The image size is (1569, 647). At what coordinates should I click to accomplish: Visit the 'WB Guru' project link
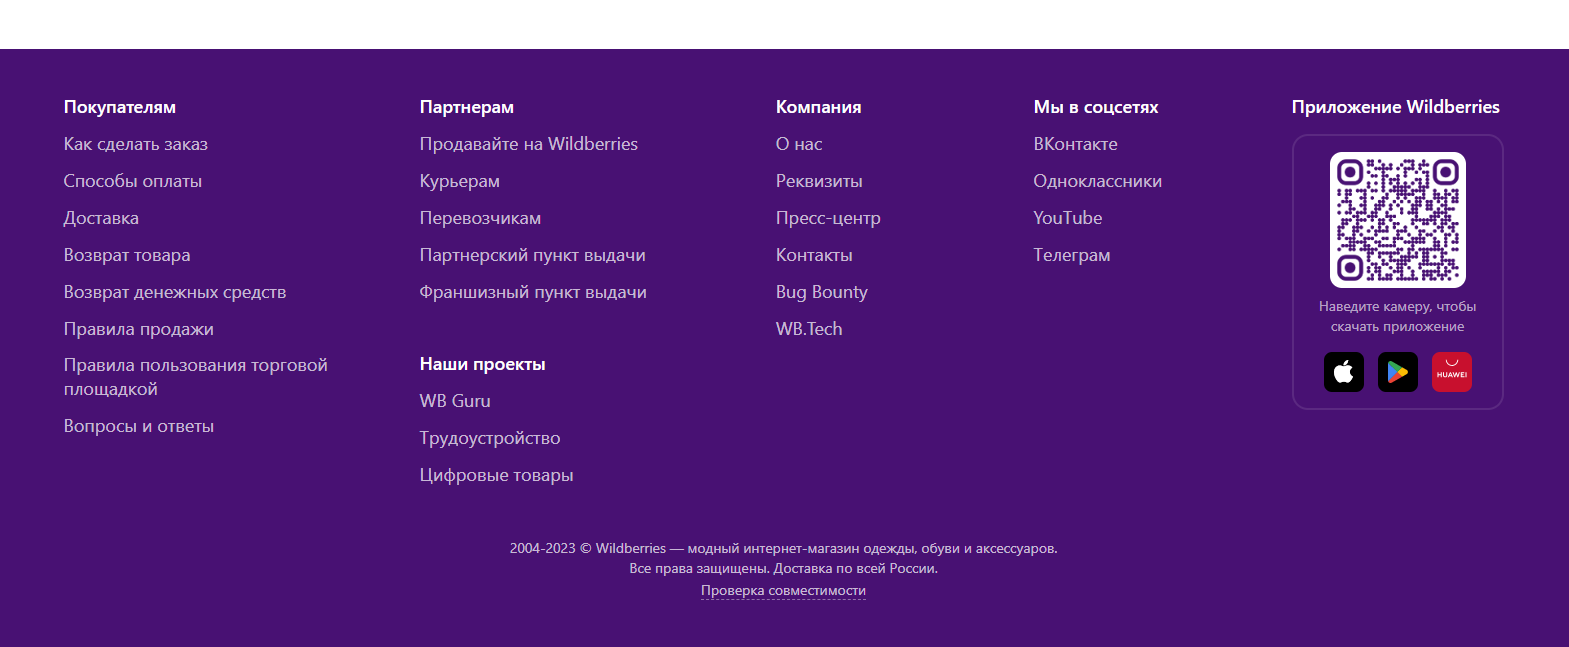click(455, 401)
